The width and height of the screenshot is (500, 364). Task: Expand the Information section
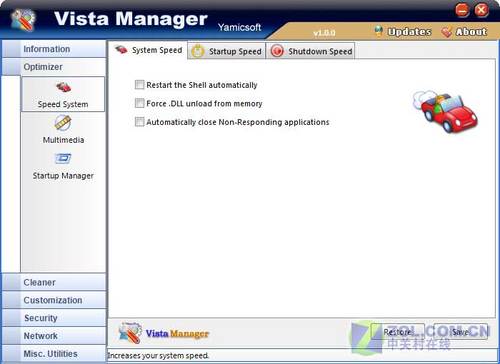pos(54,49)
